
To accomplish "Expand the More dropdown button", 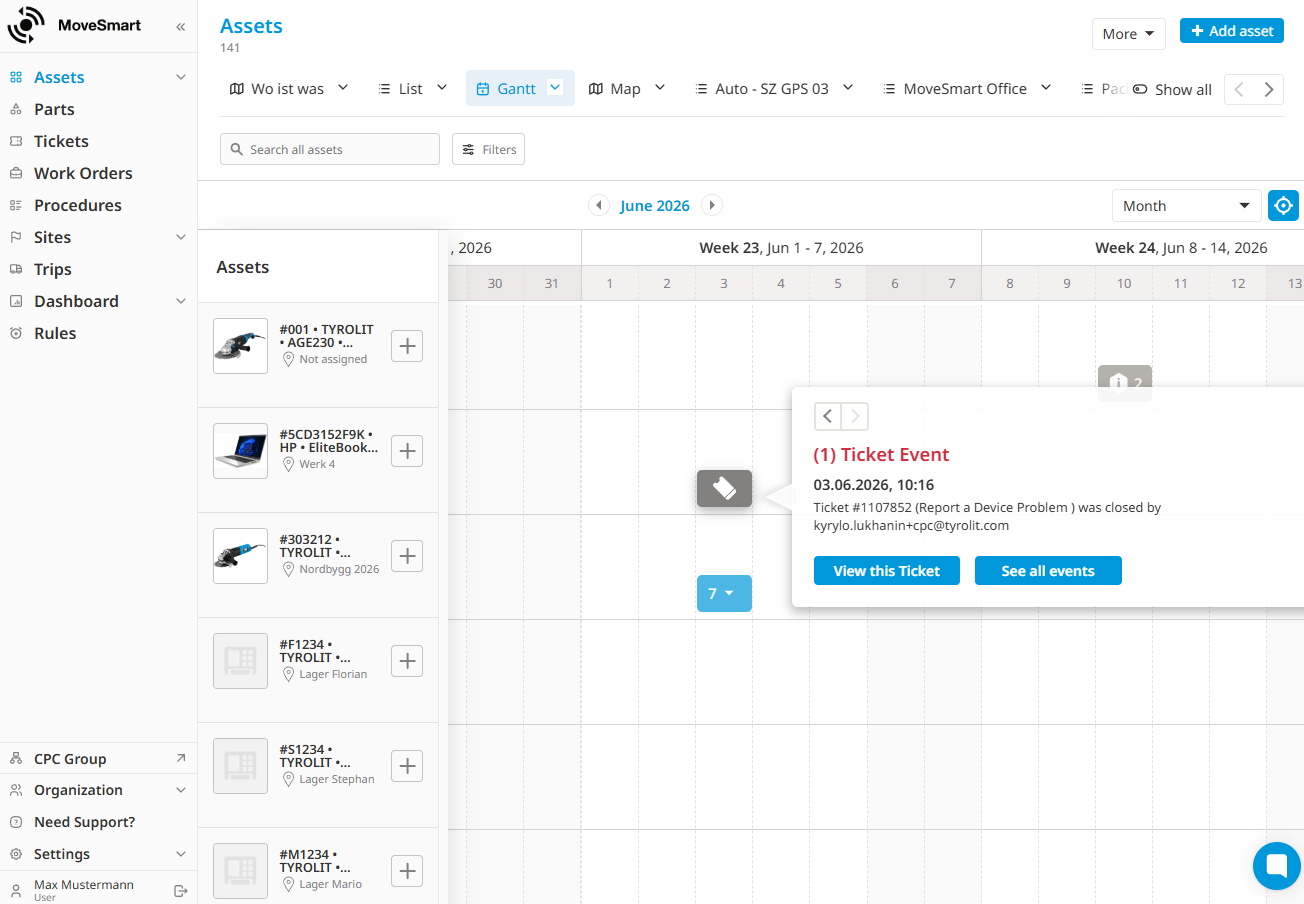I will (1129, 33).
